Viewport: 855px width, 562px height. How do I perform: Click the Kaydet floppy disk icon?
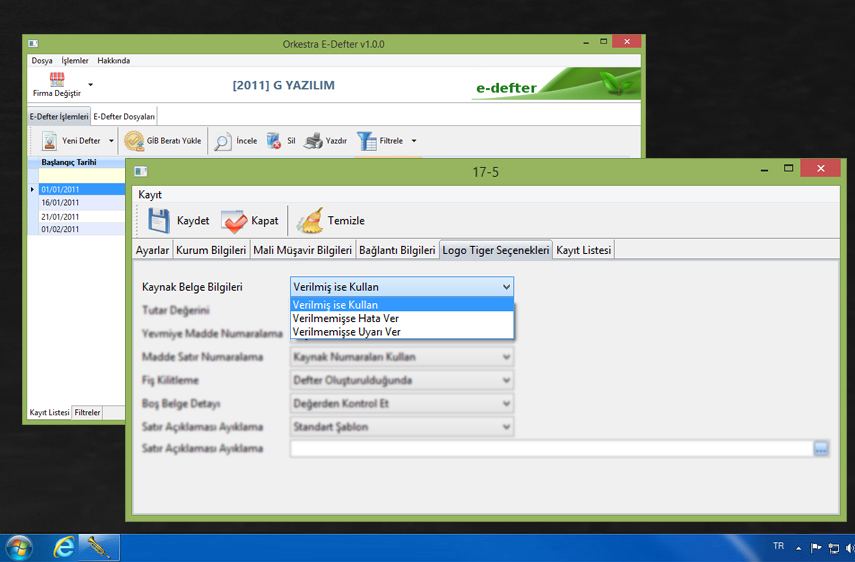coord(159,221)
